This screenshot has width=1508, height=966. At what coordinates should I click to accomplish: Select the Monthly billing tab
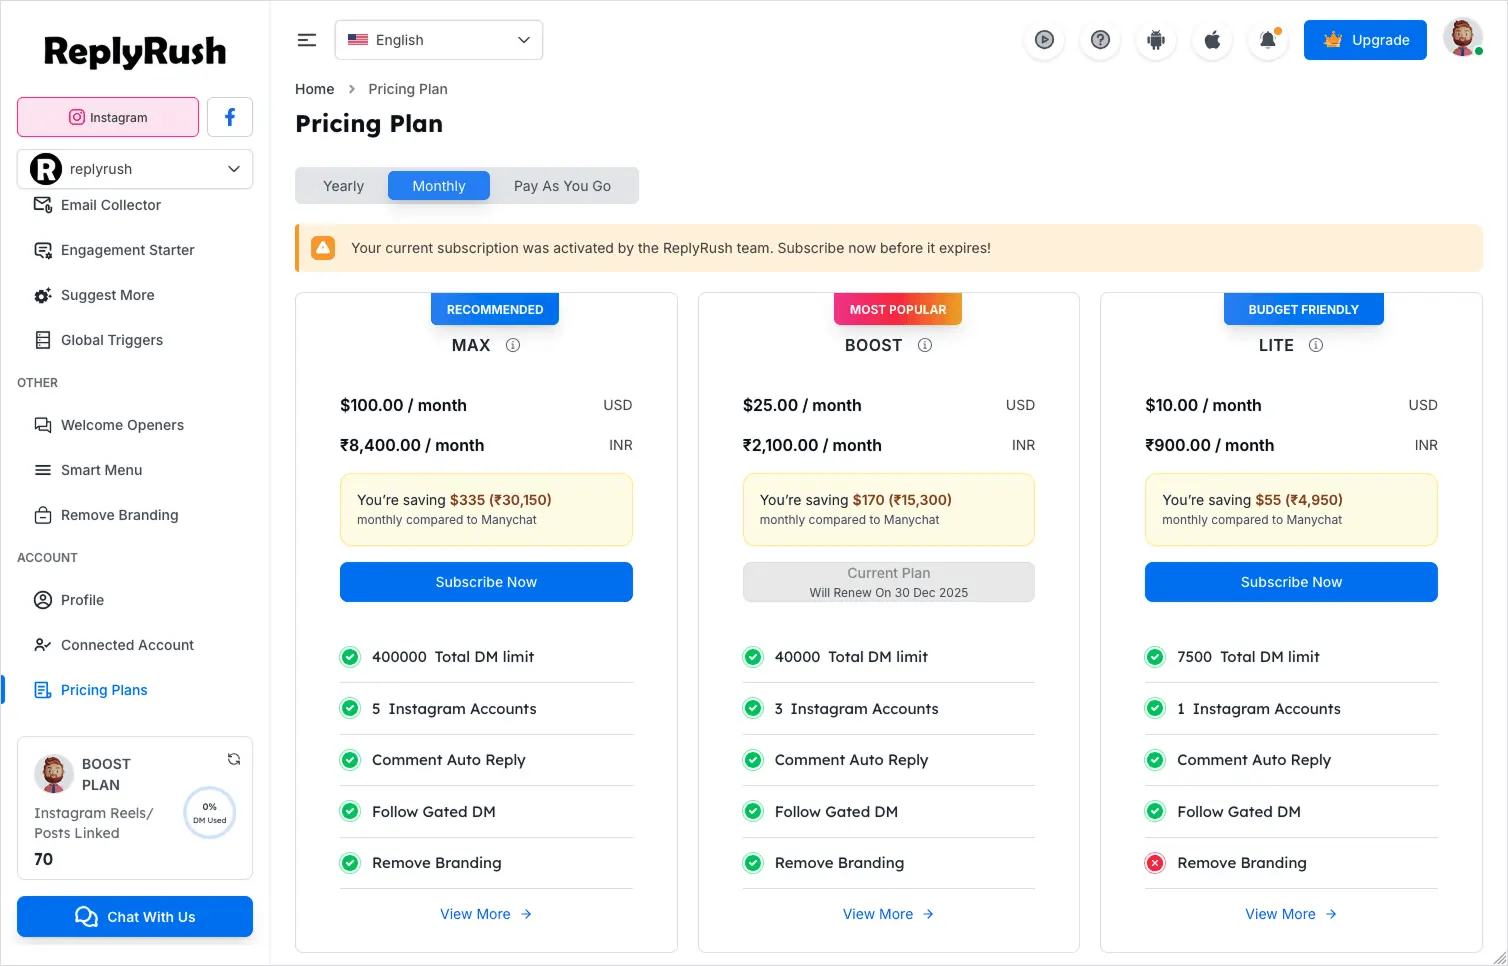[439, 186]
